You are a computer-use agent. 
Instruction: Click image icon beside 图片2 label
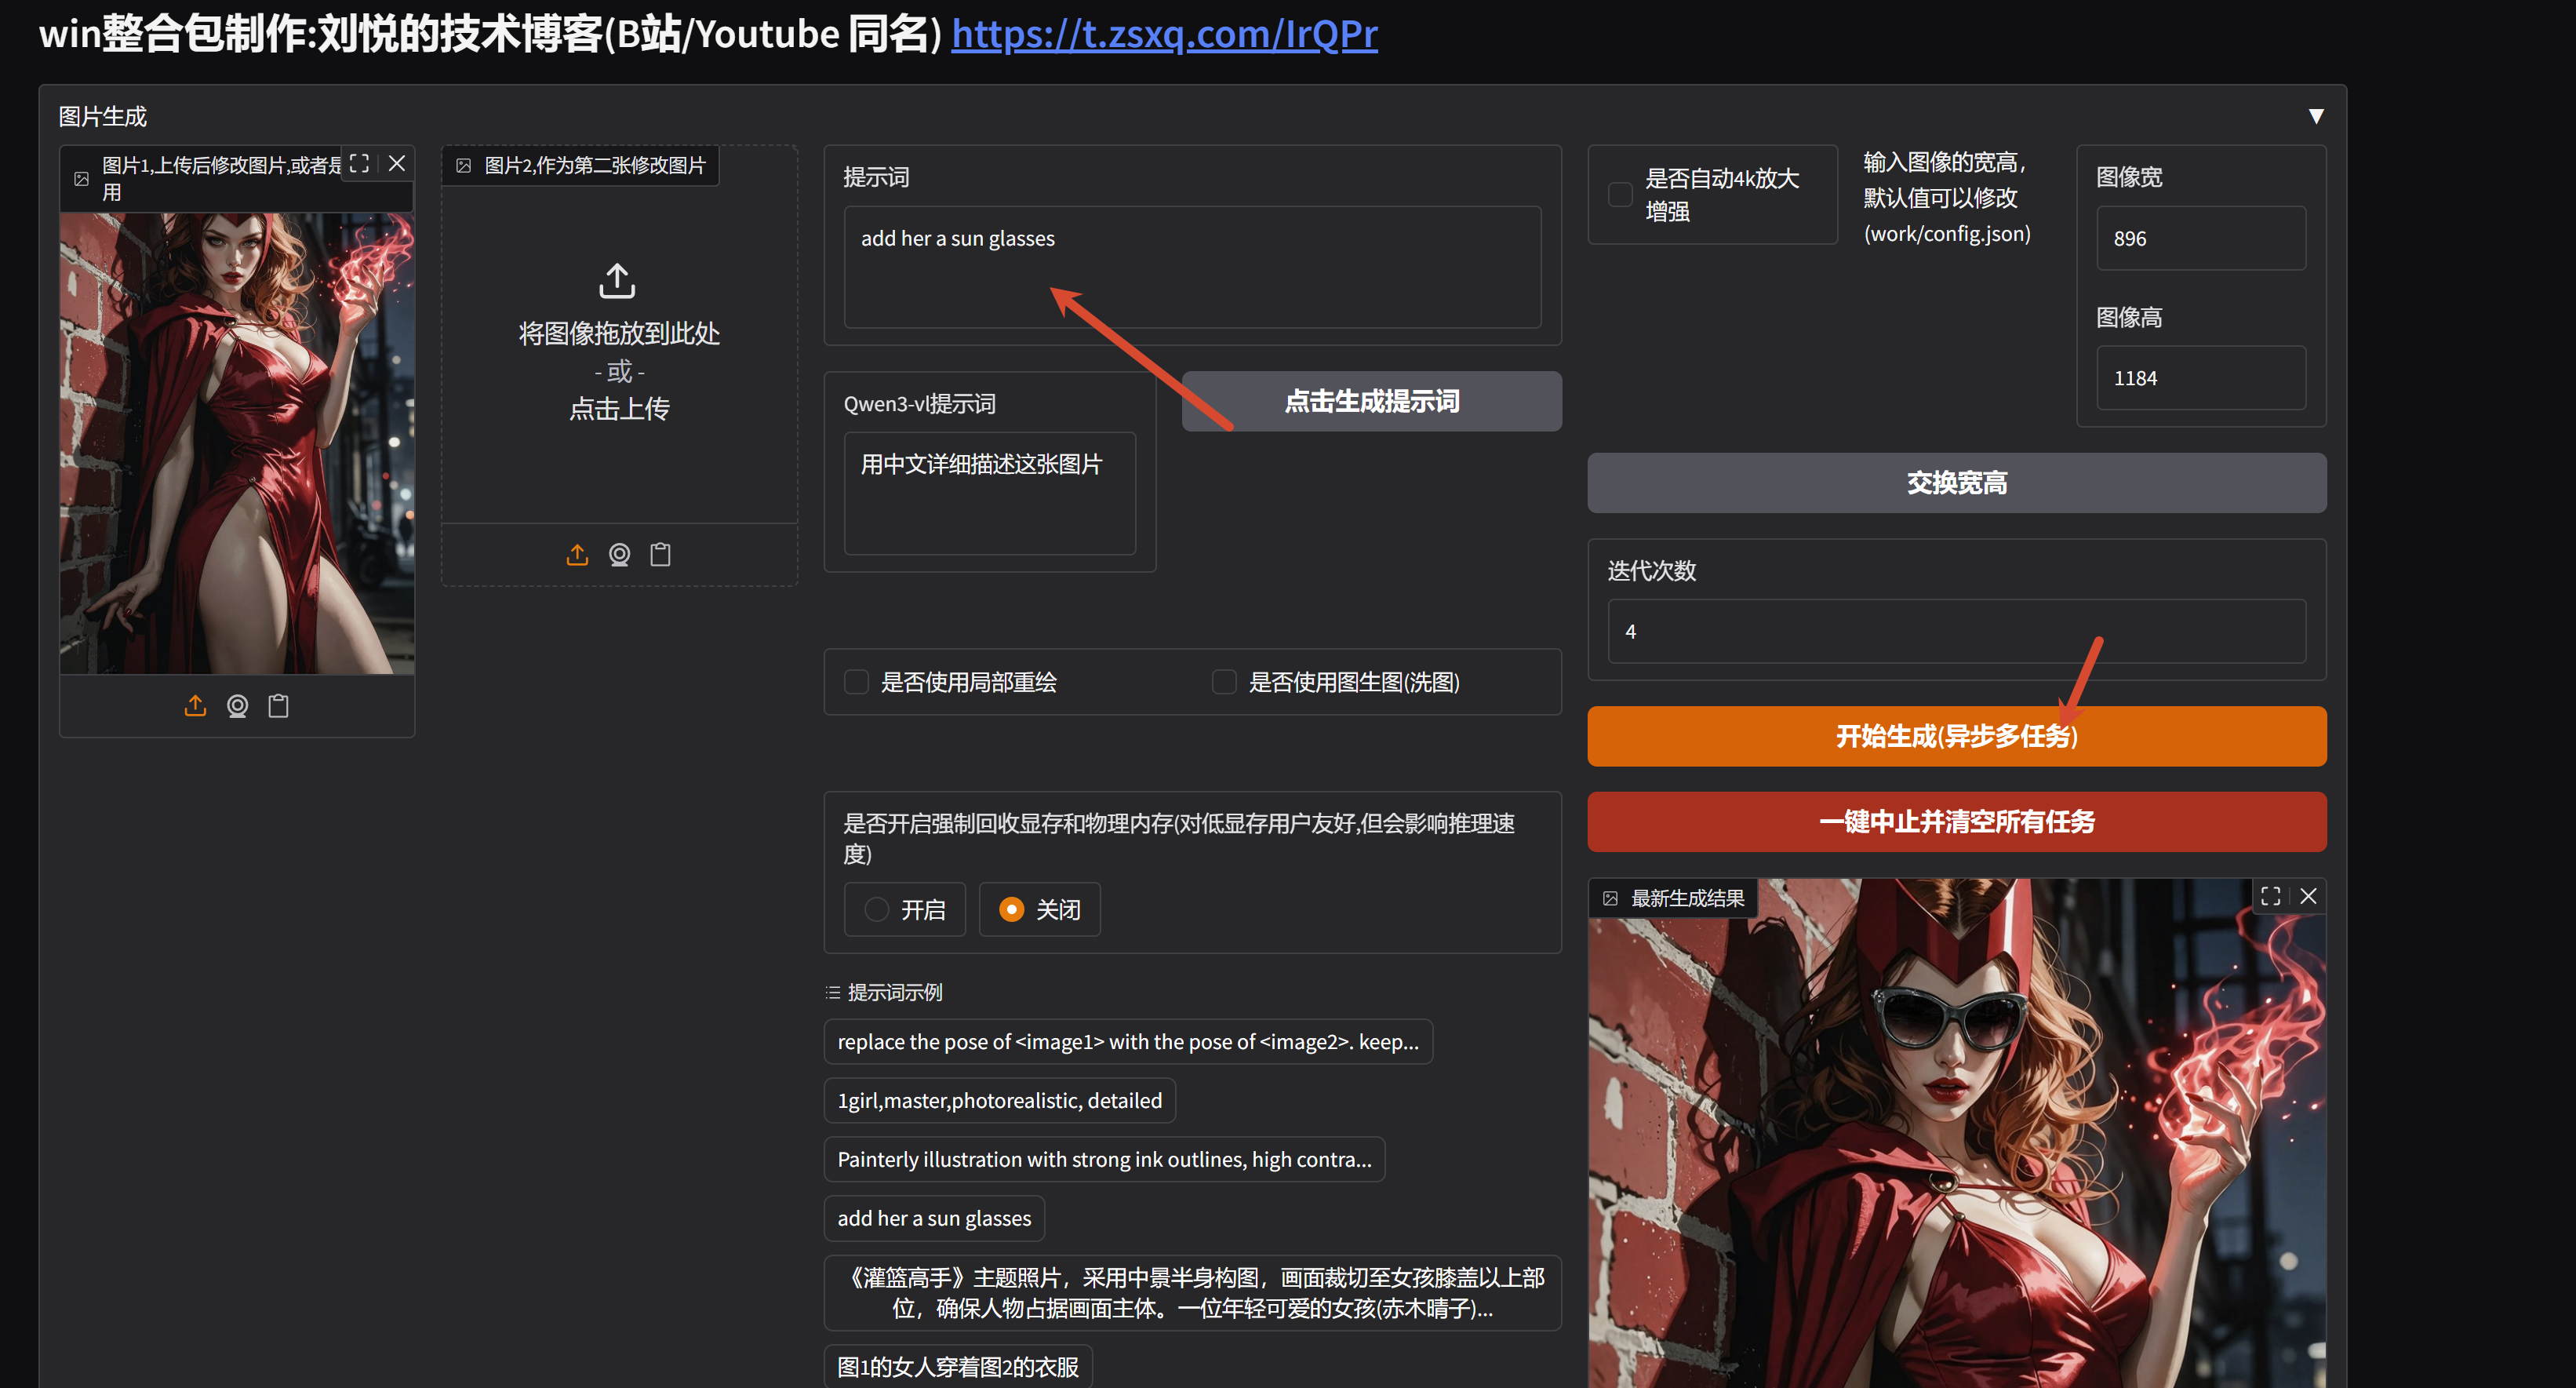(x=464, y=166)
